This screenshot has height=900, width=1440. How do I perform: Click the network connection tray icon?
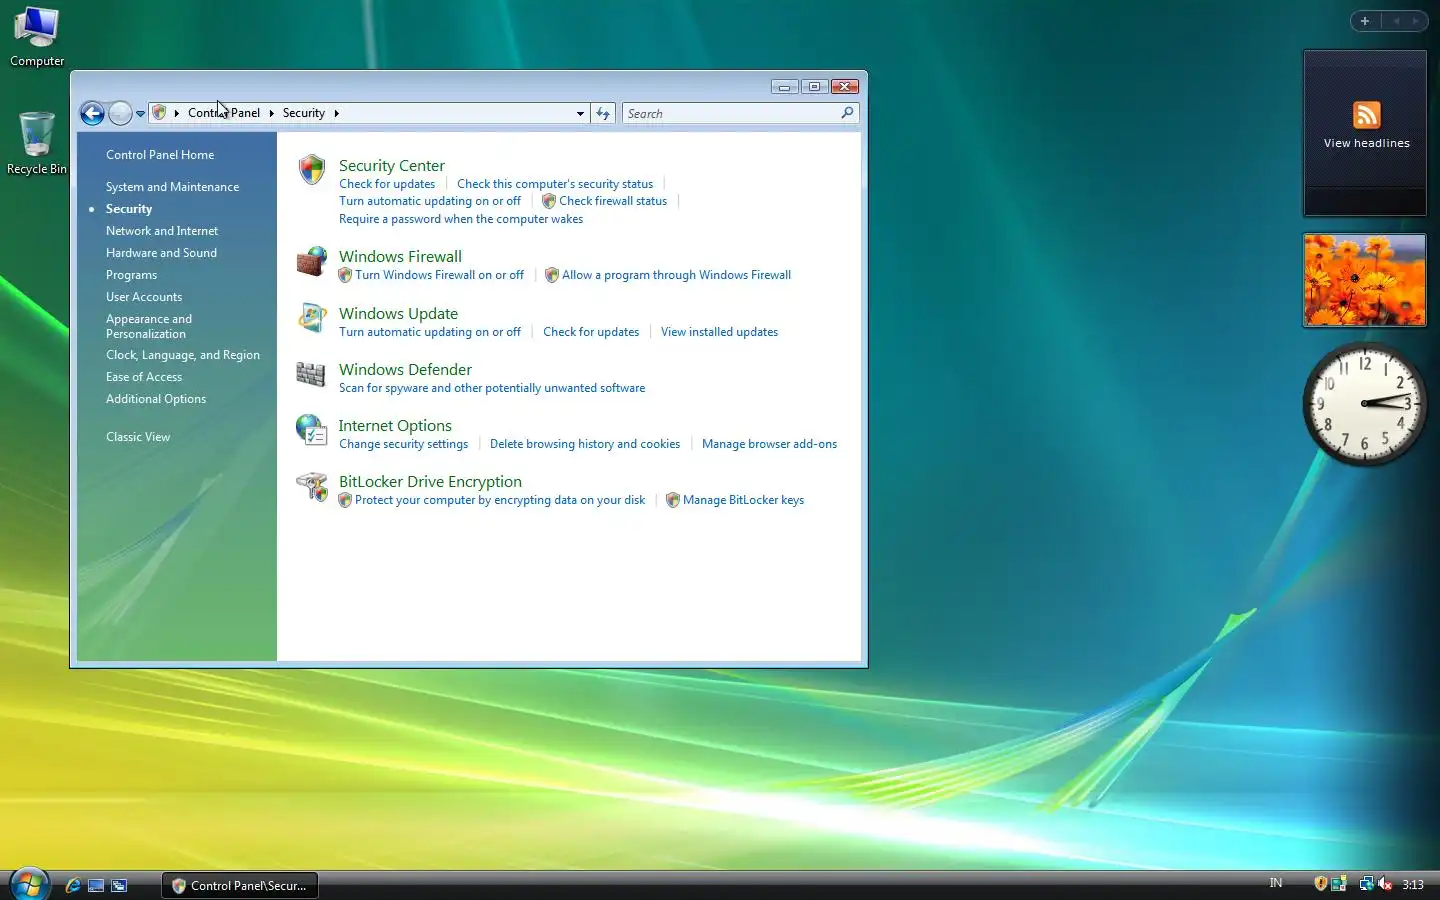1366,883
